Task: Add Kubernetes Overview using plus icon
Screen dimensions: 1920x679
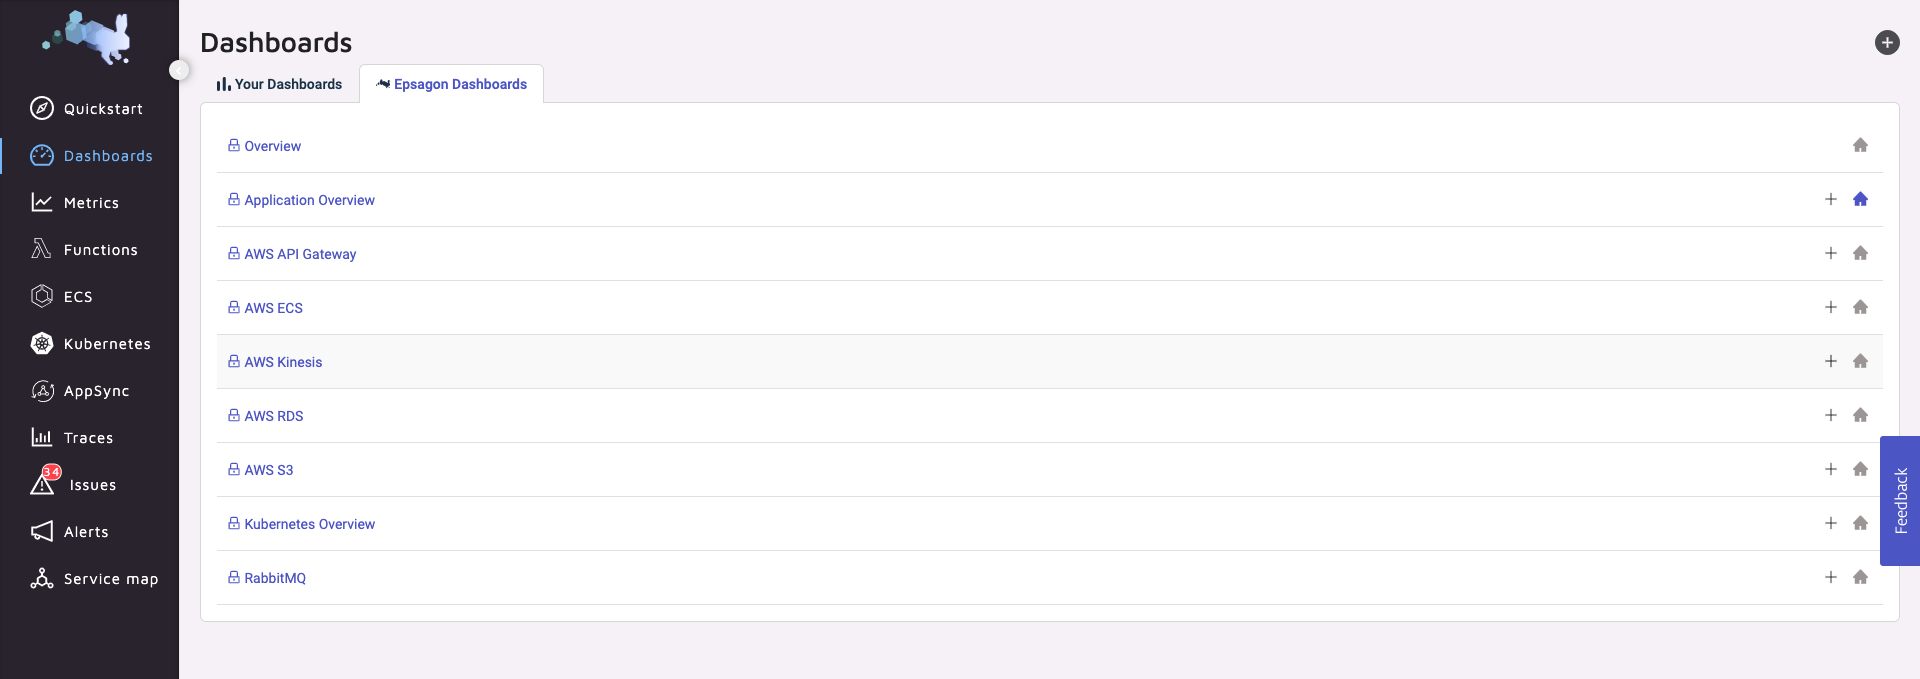Action: tap(1831, 523)
